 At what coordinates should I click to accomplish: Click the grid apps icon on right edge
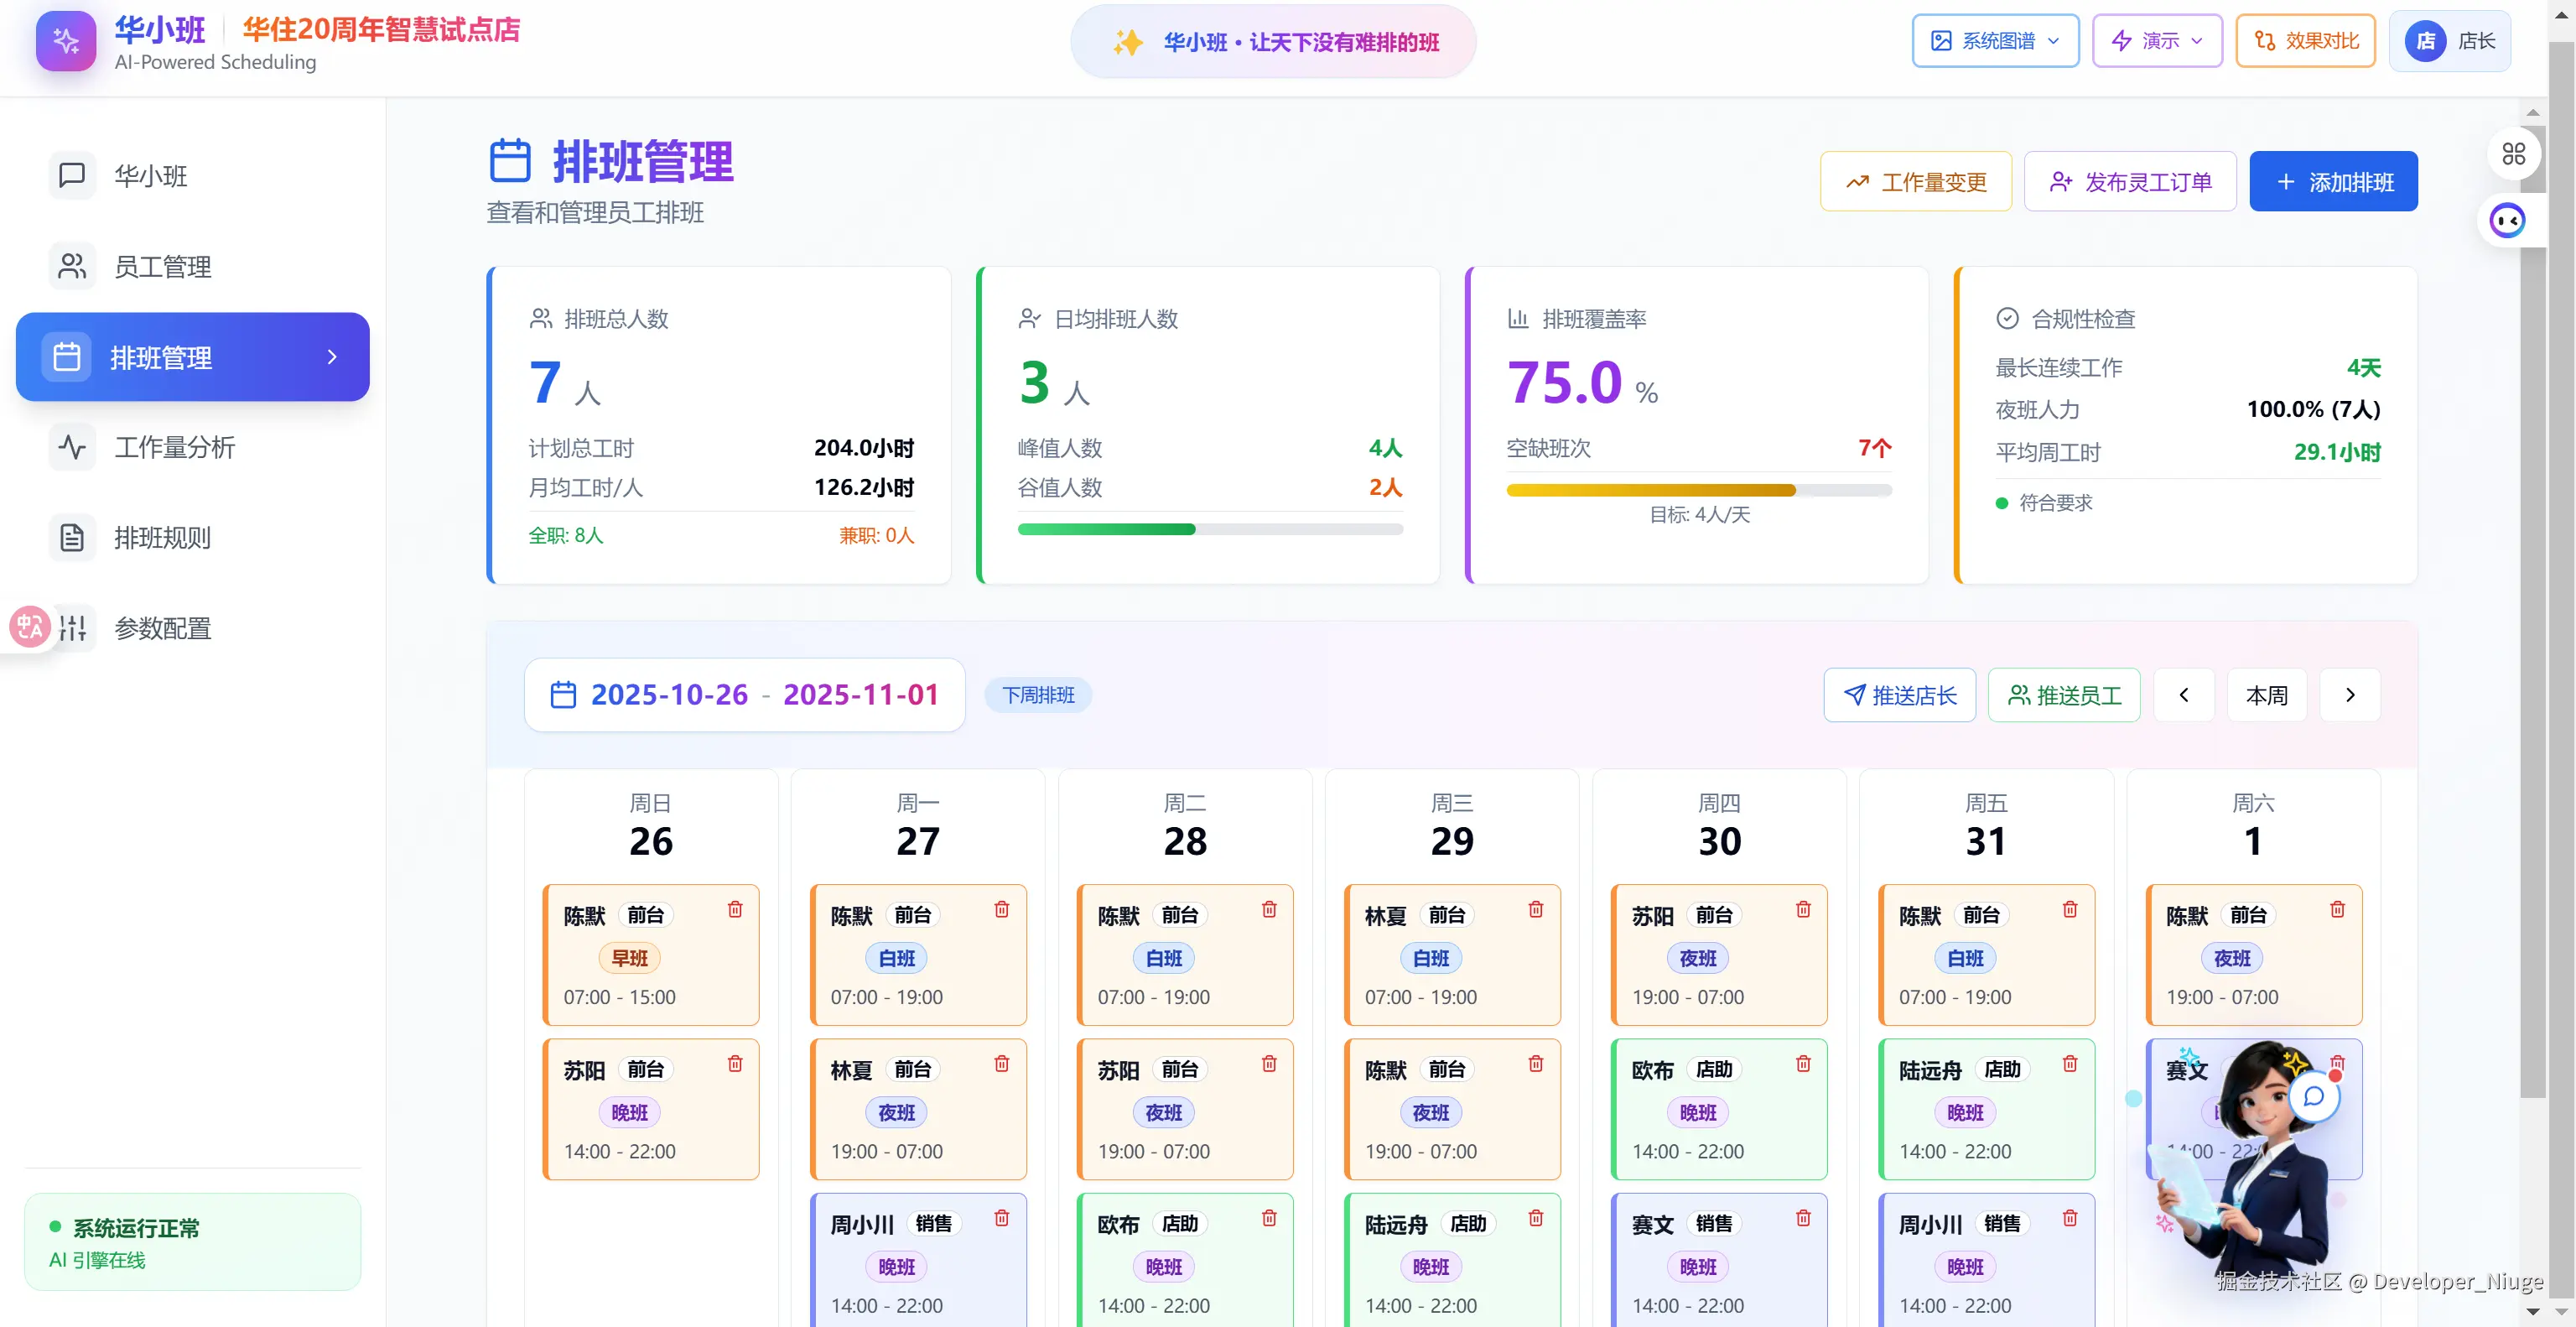coord(2515,153)
